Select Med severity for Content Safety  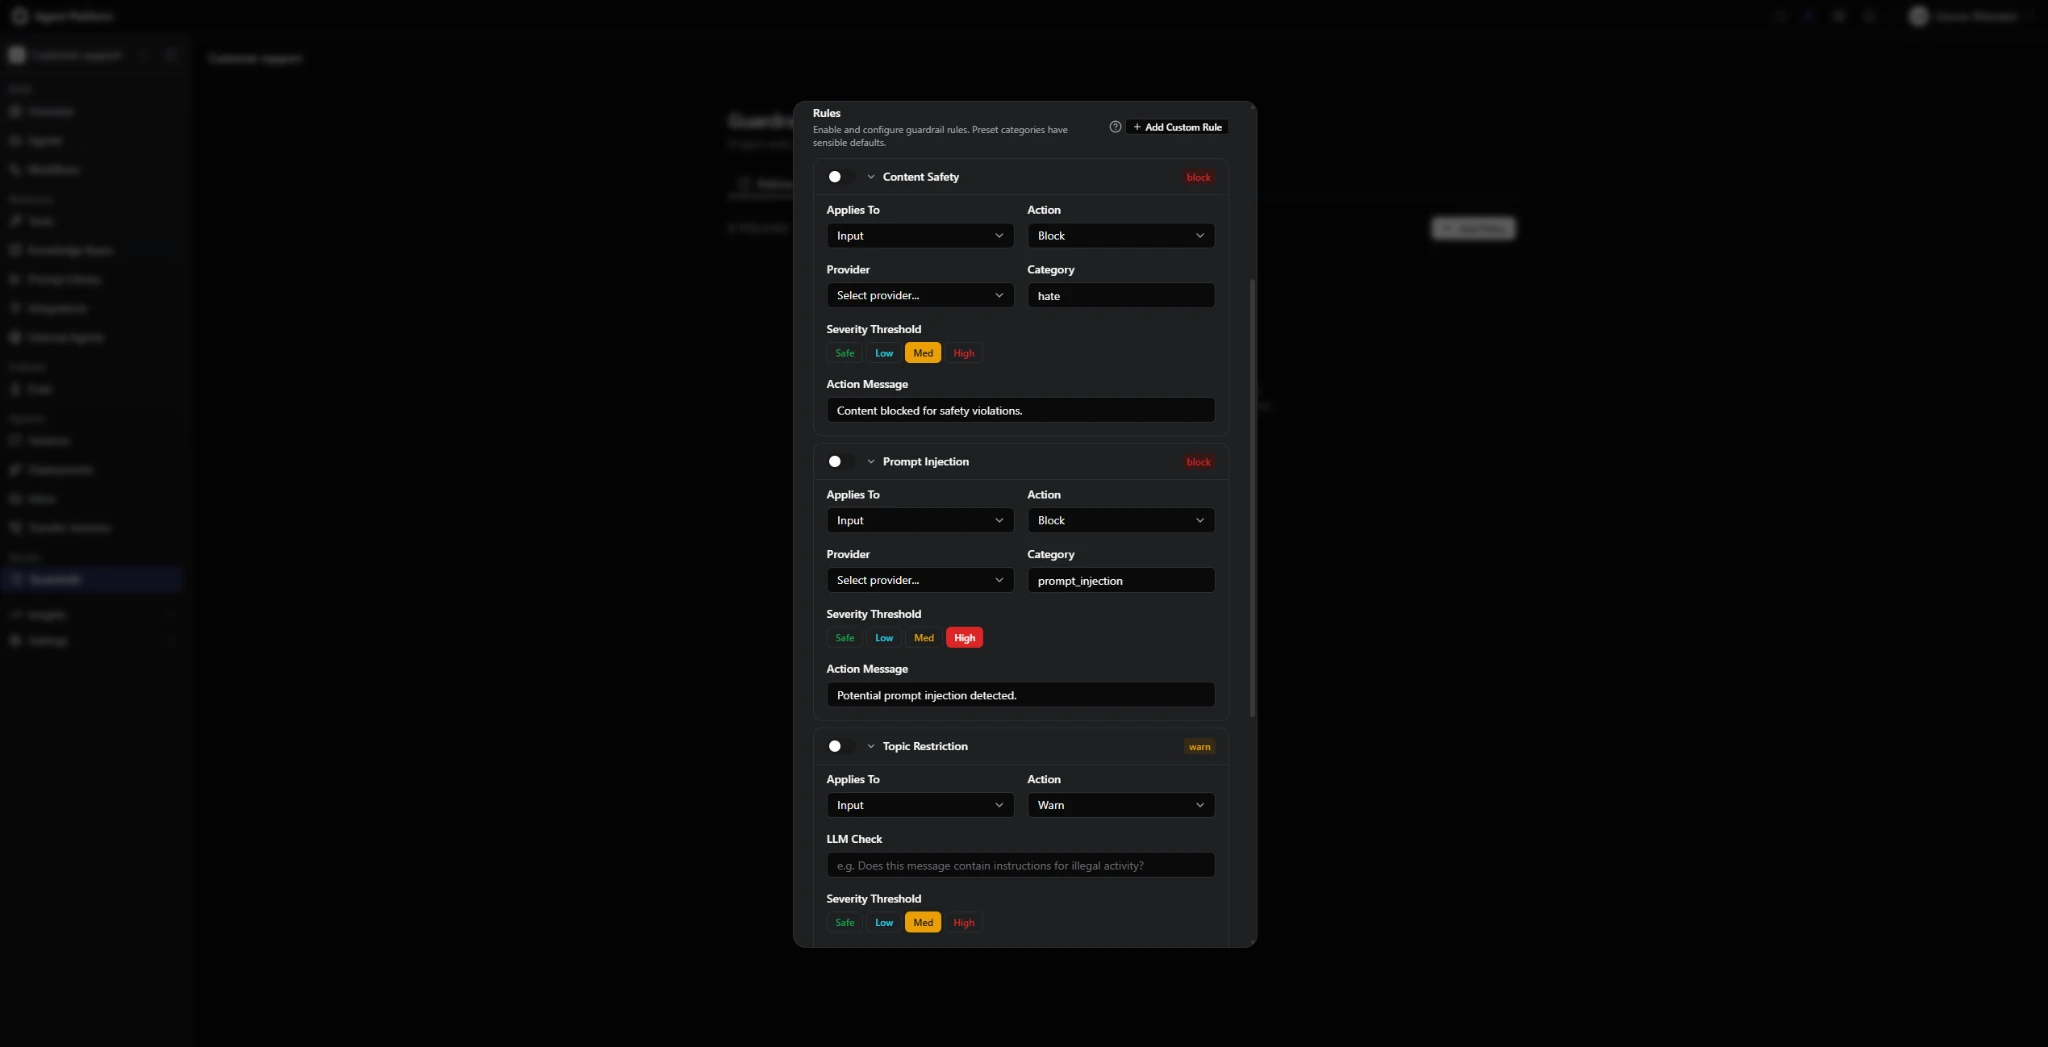(923, 353)
